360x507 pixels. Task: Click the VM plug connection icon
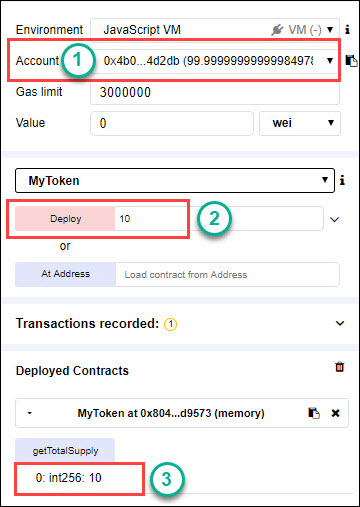click(x=277, y=30)
